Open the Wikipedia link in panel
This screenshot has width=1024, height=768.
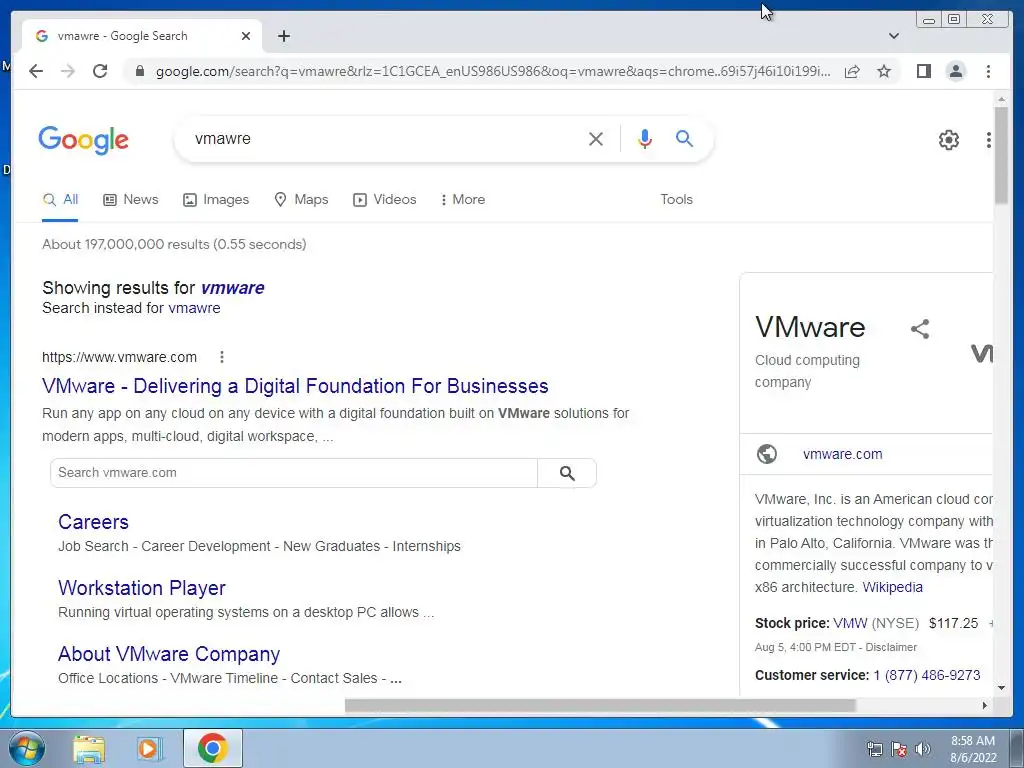click(x=892, y=587)
